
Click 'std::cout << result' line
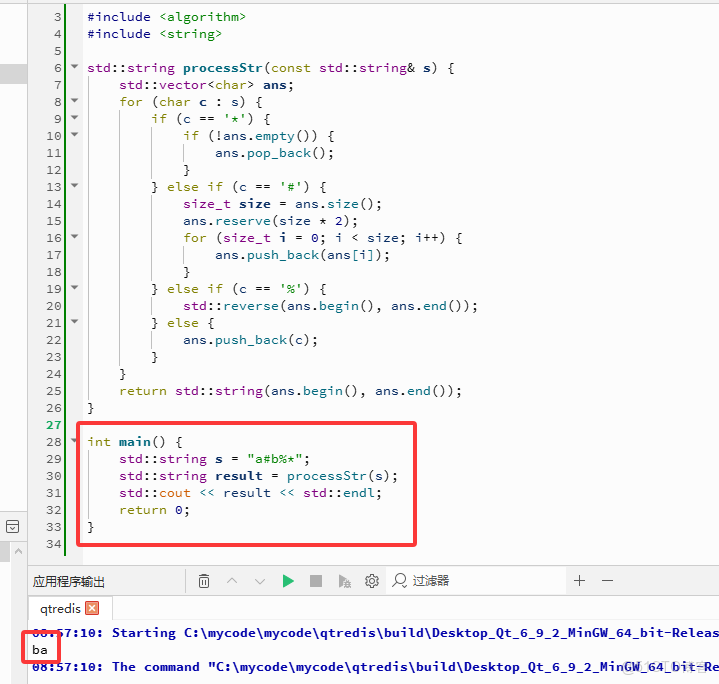pos(250,493)
